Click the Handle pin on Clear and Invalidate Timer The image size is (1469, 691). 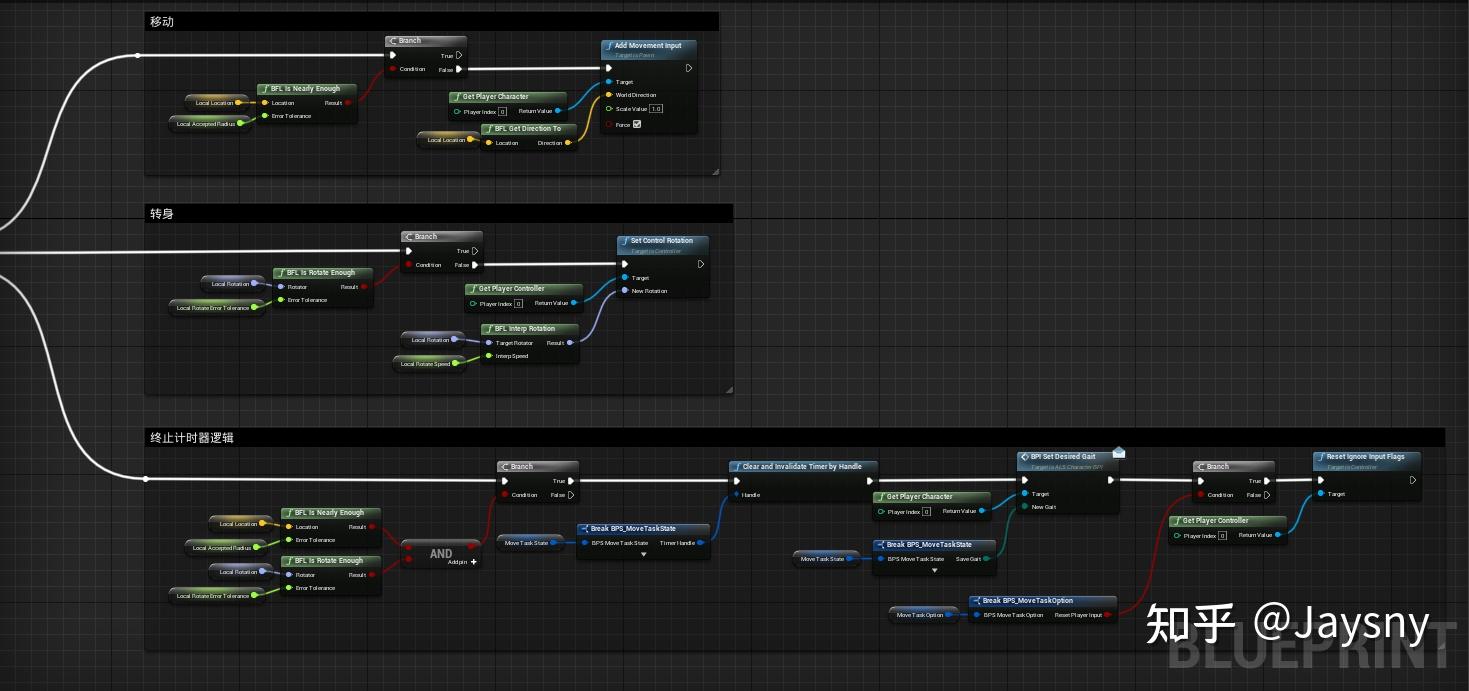coord(737,495)
